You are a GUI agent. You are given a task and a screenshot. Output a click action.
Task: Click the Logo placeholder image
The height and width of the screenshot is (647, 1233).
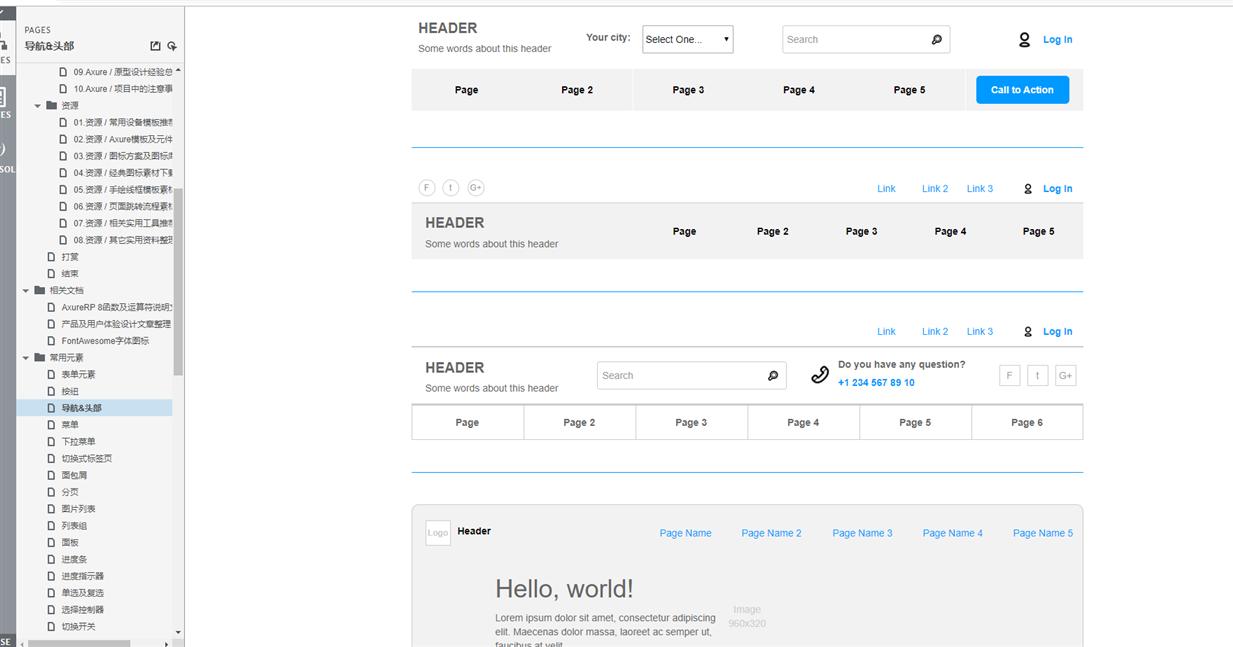pyautogui.click(x=438, y=533)
